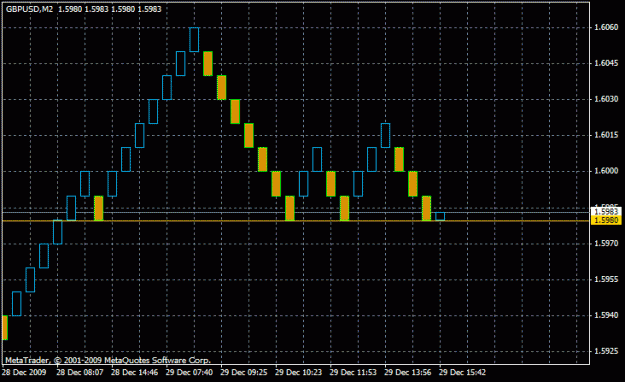625x382 pixels.
Task: Click the 28 Dec 14:46 time label
Action: pyautogui.click(x=134, y=372)
